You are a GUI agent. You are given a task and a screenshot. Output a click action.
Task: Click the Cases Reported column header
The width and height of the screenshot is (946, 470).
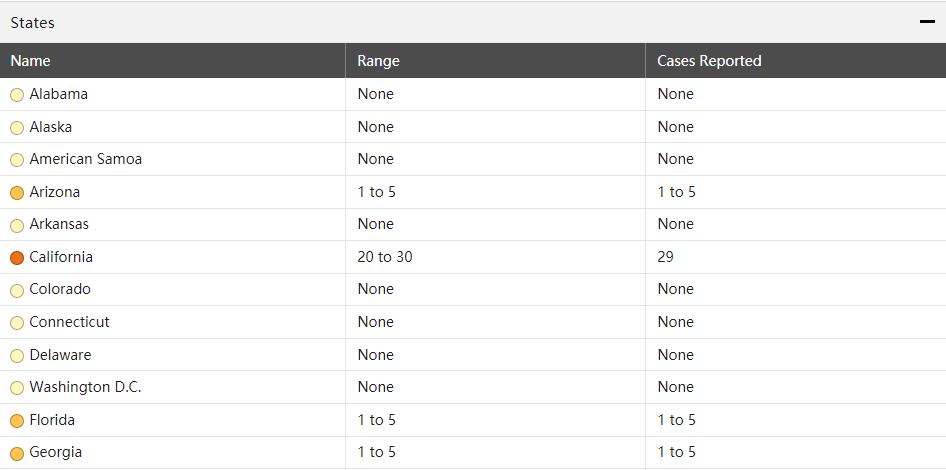709,61
